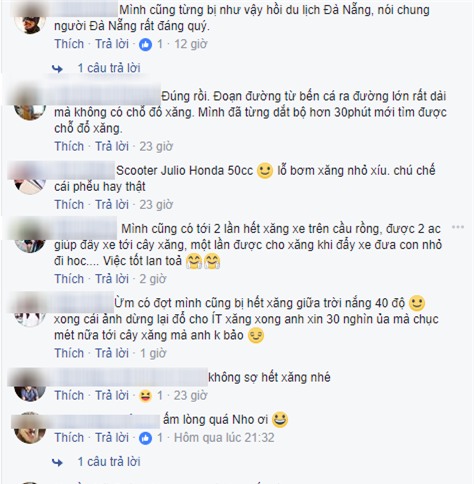Click reply arrow icon under 'ấm lòng' comment
The width and height of the screenshot is (474, 484).
[x=57, y=462]
